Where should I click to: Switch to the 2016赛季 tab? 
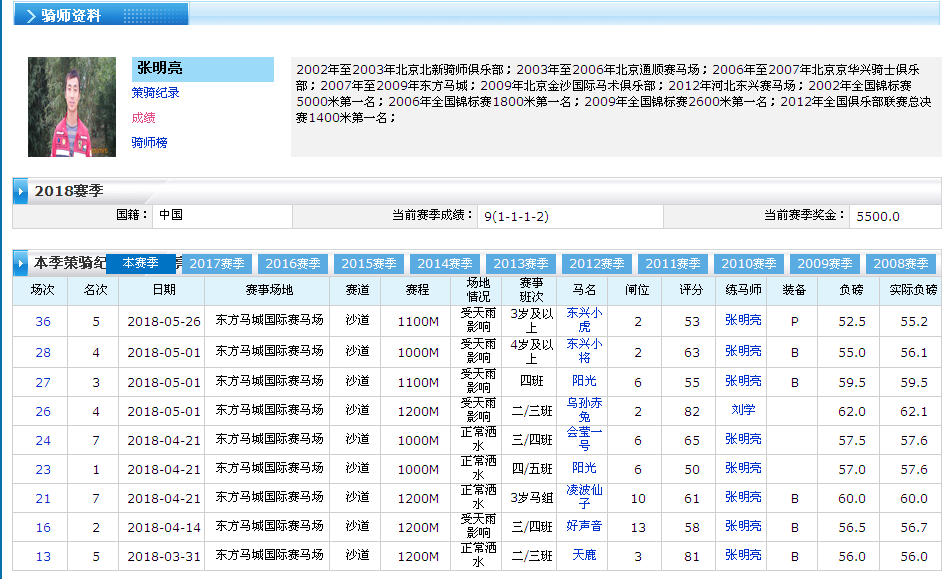[293, 264]
